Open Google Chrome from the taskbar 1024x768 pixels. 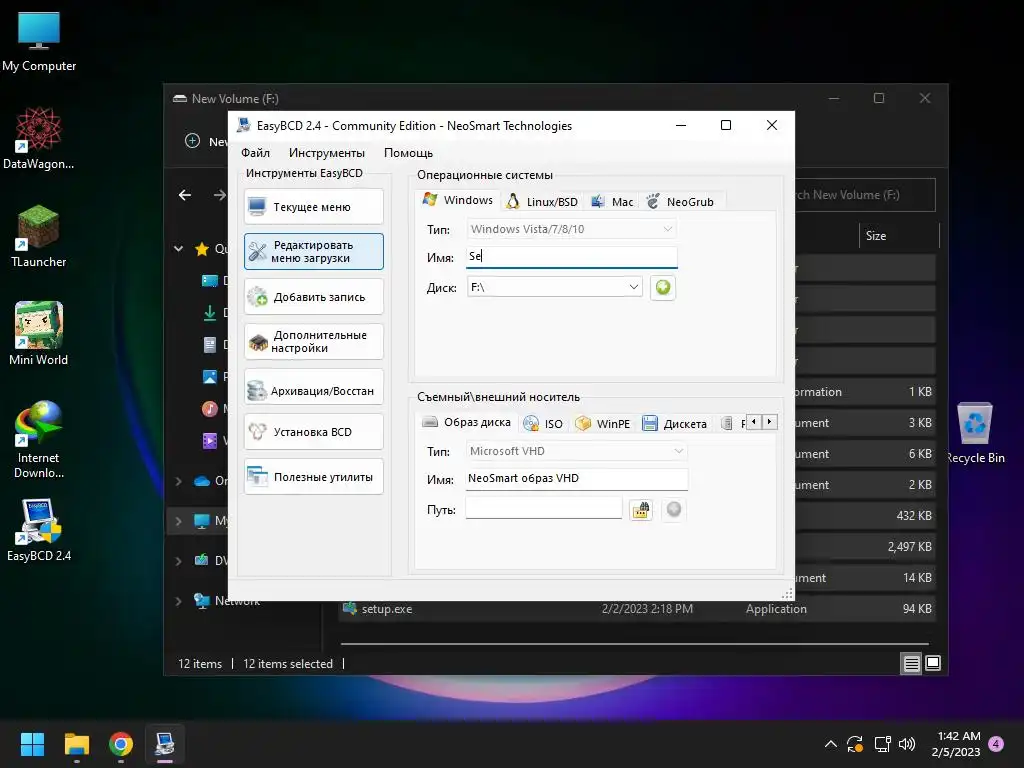(x=121, y=744)
